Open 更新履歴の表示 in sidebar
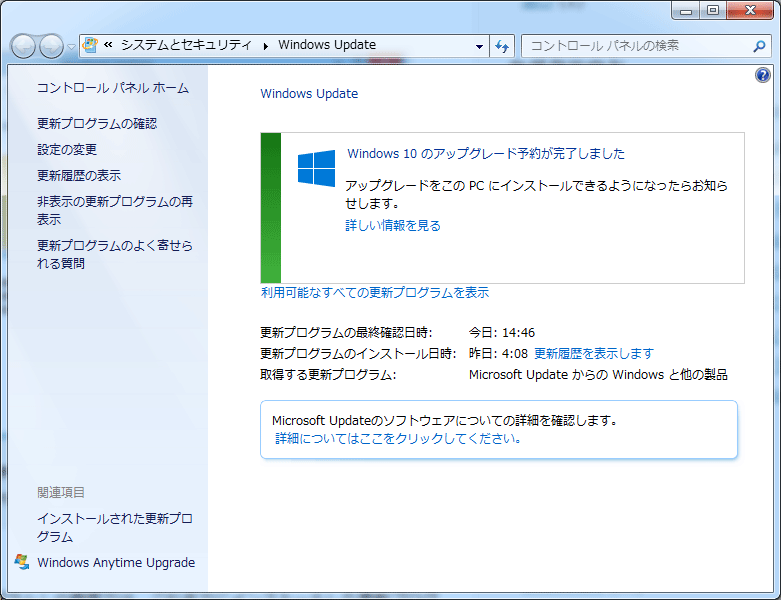 tap(79, 175)
